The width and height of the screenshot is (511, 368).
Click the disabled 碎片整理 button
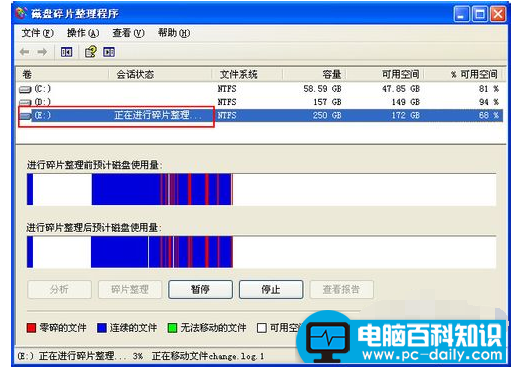(x=130, y=289)
